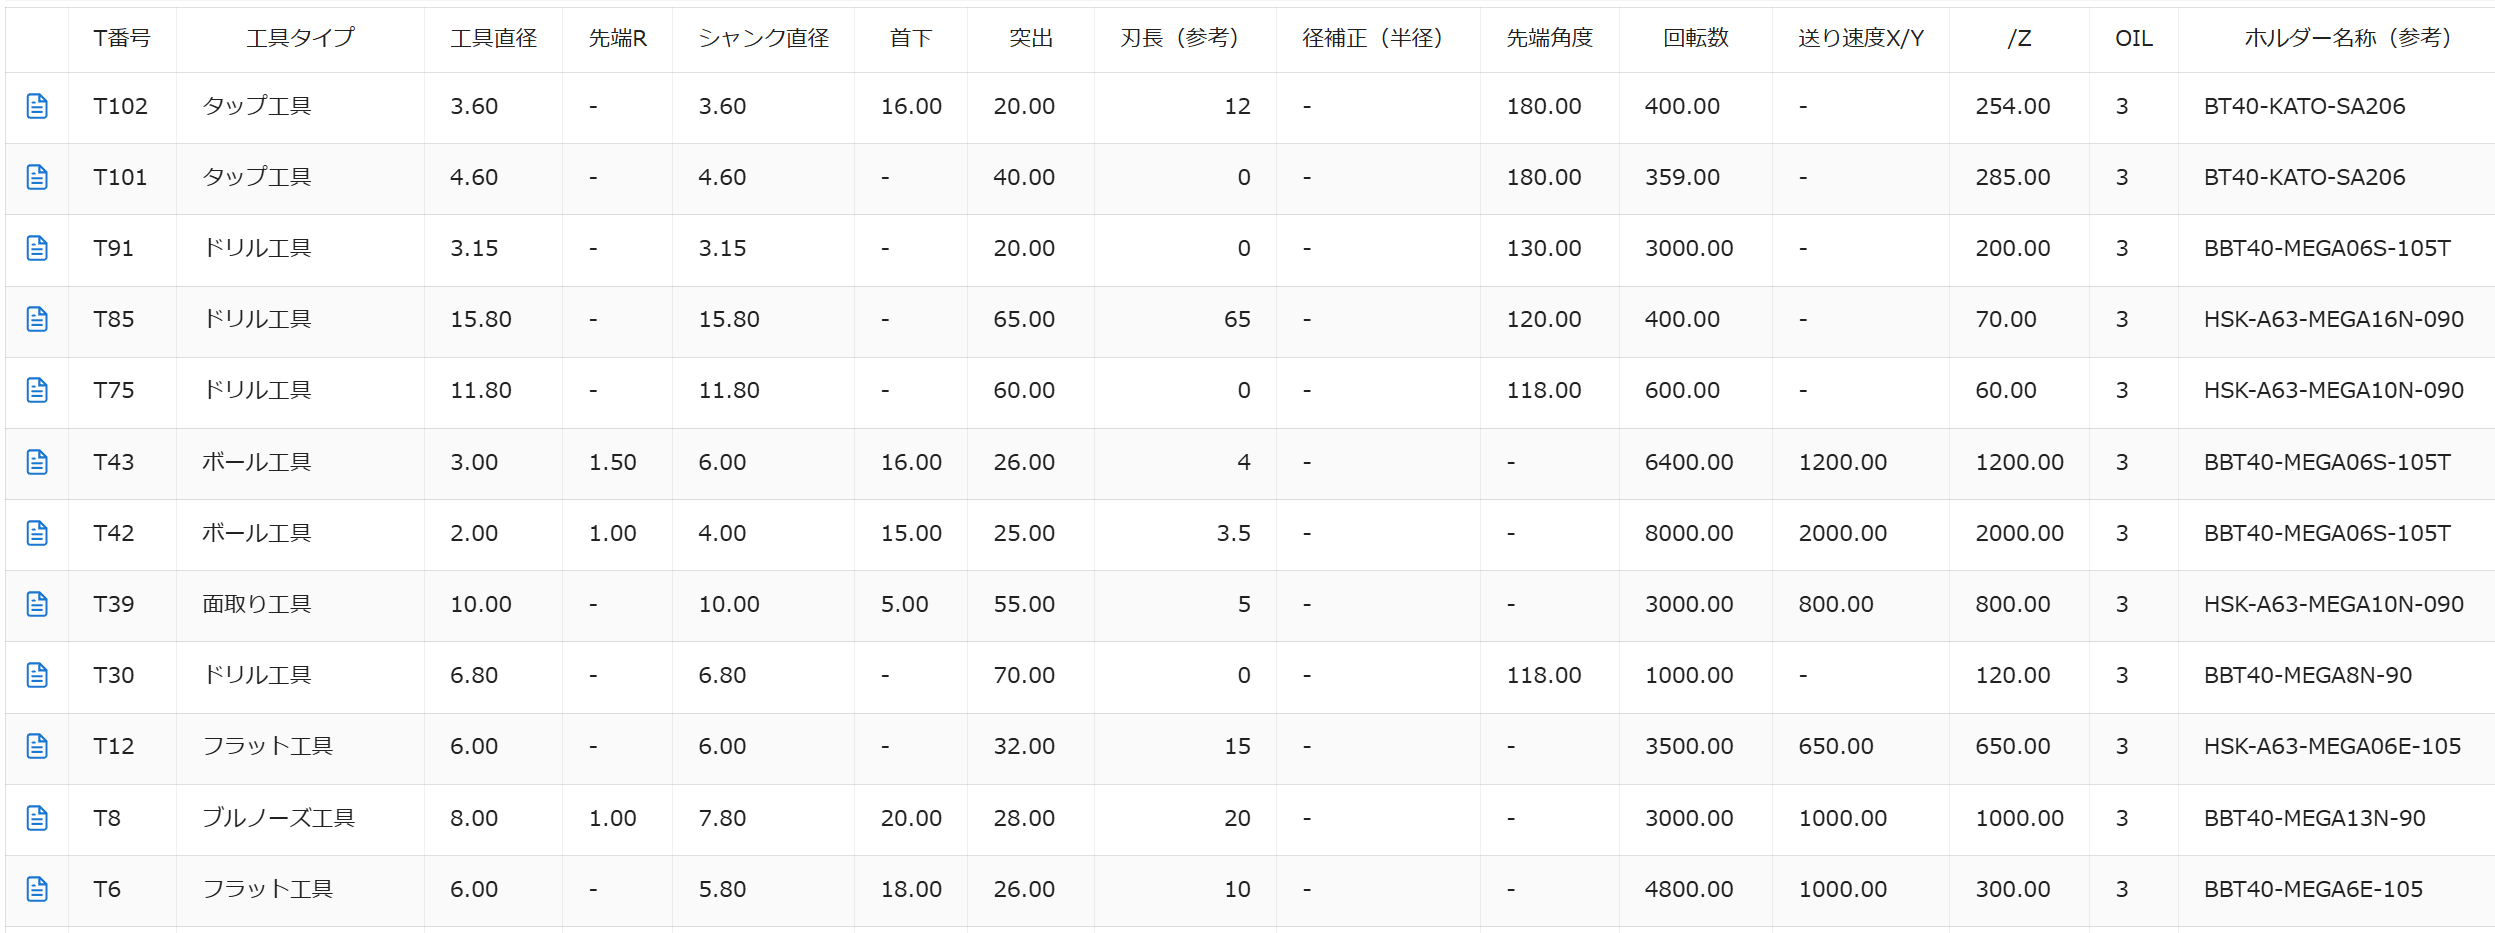The image size is (2495, 933).
Task: Click the 先端角度 column header
Action: [x=1549, y=38]
